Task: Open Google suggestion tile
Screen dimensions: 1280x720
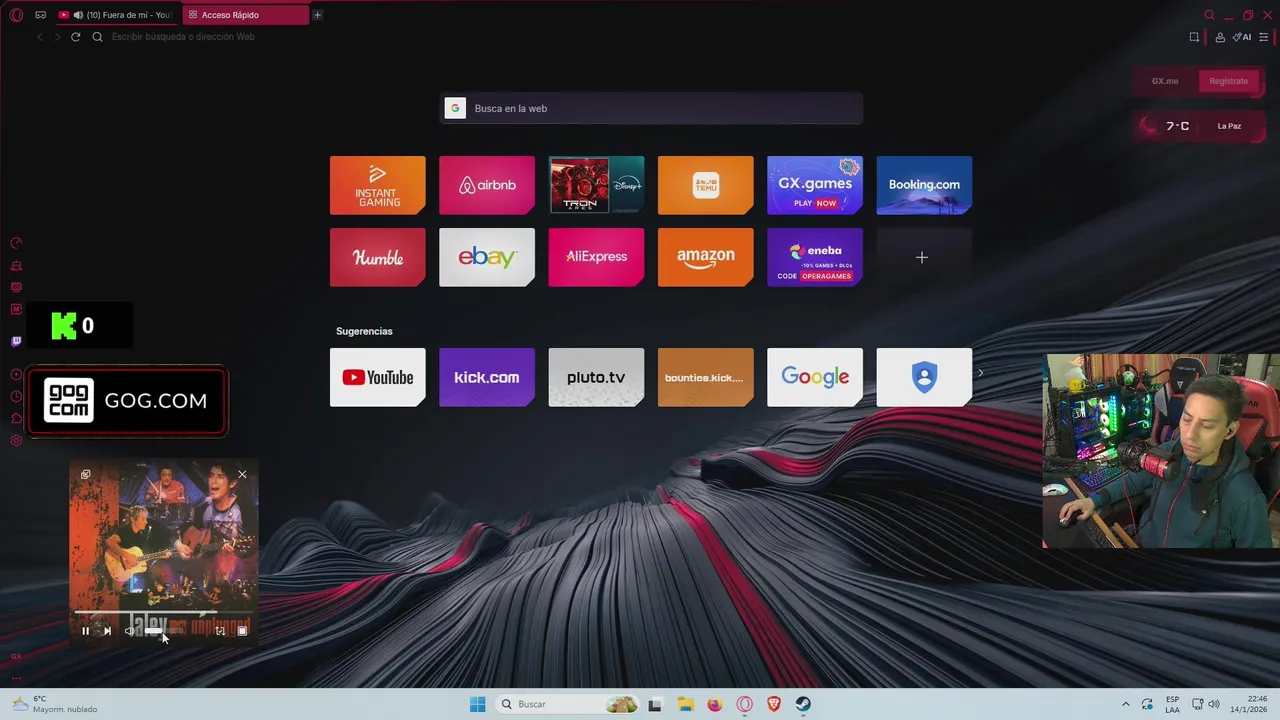Action: tap(815, 377)
